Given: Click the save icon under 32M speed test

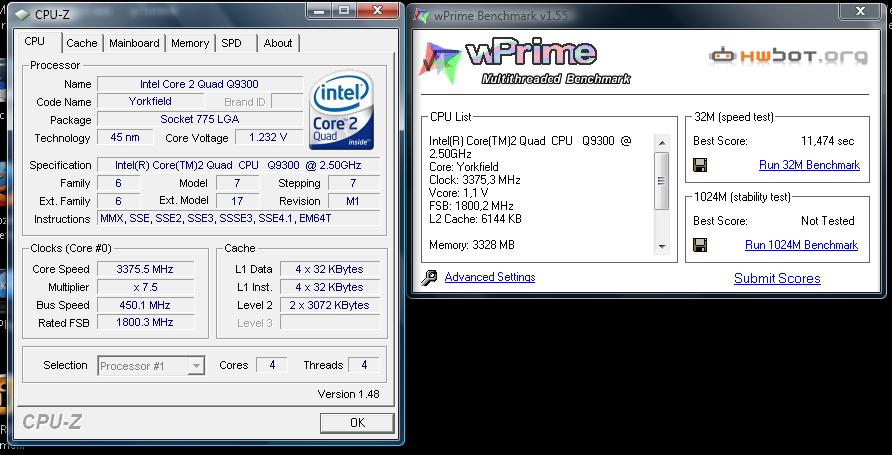Looking at the screenshot, I should pyautogui.click(x=700, y=165).
